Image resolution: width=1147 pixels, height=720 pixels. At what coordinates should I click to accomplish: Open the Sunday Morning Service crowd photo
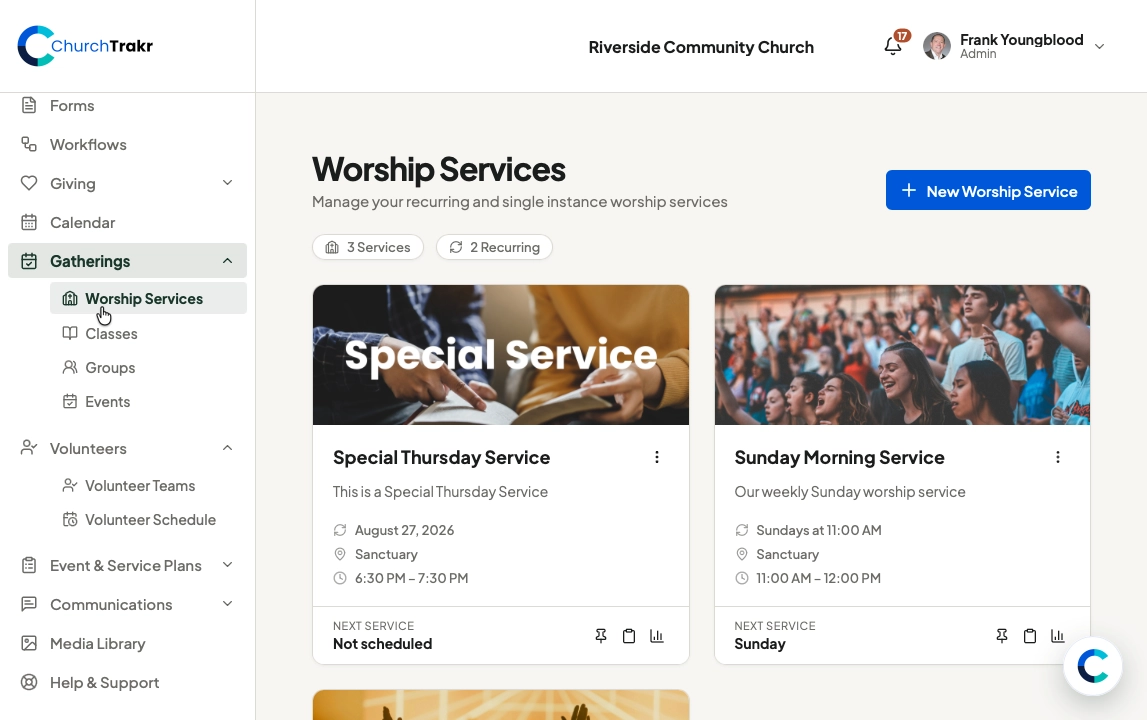coord(902,355)
